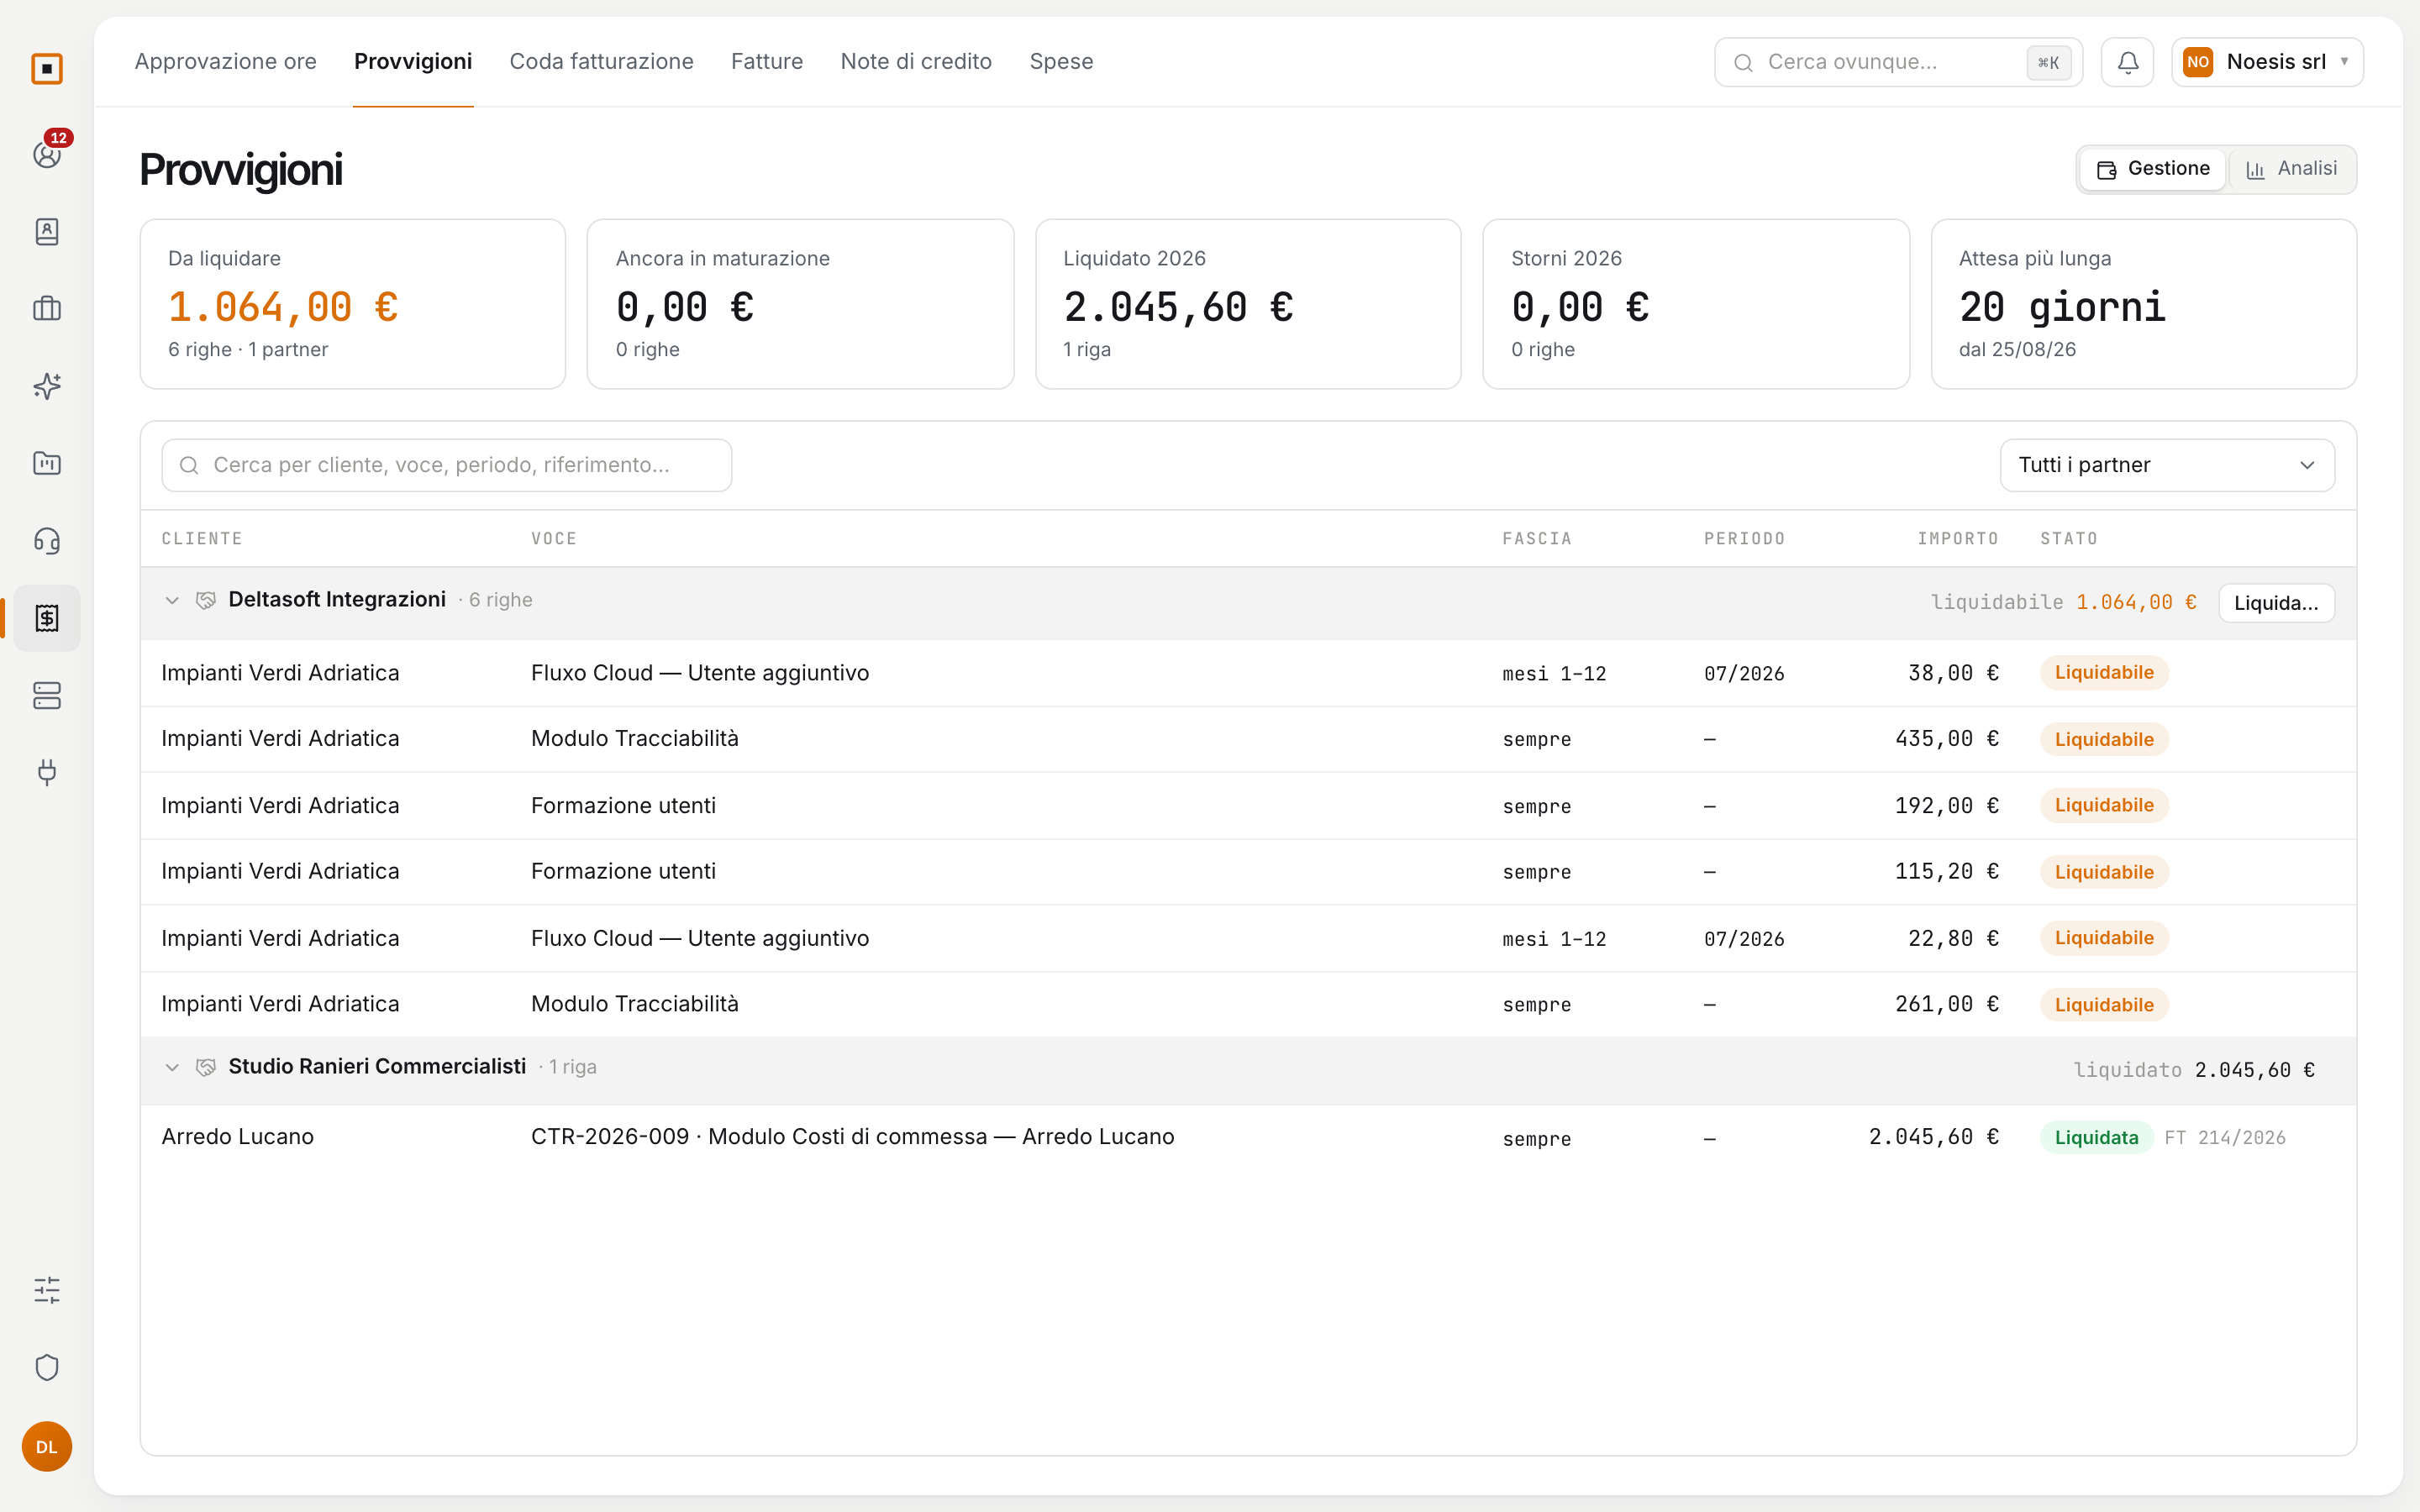The image size is (2420, 1512).
Task: Switch to Gestione view
Action: tap(2153, 169)
